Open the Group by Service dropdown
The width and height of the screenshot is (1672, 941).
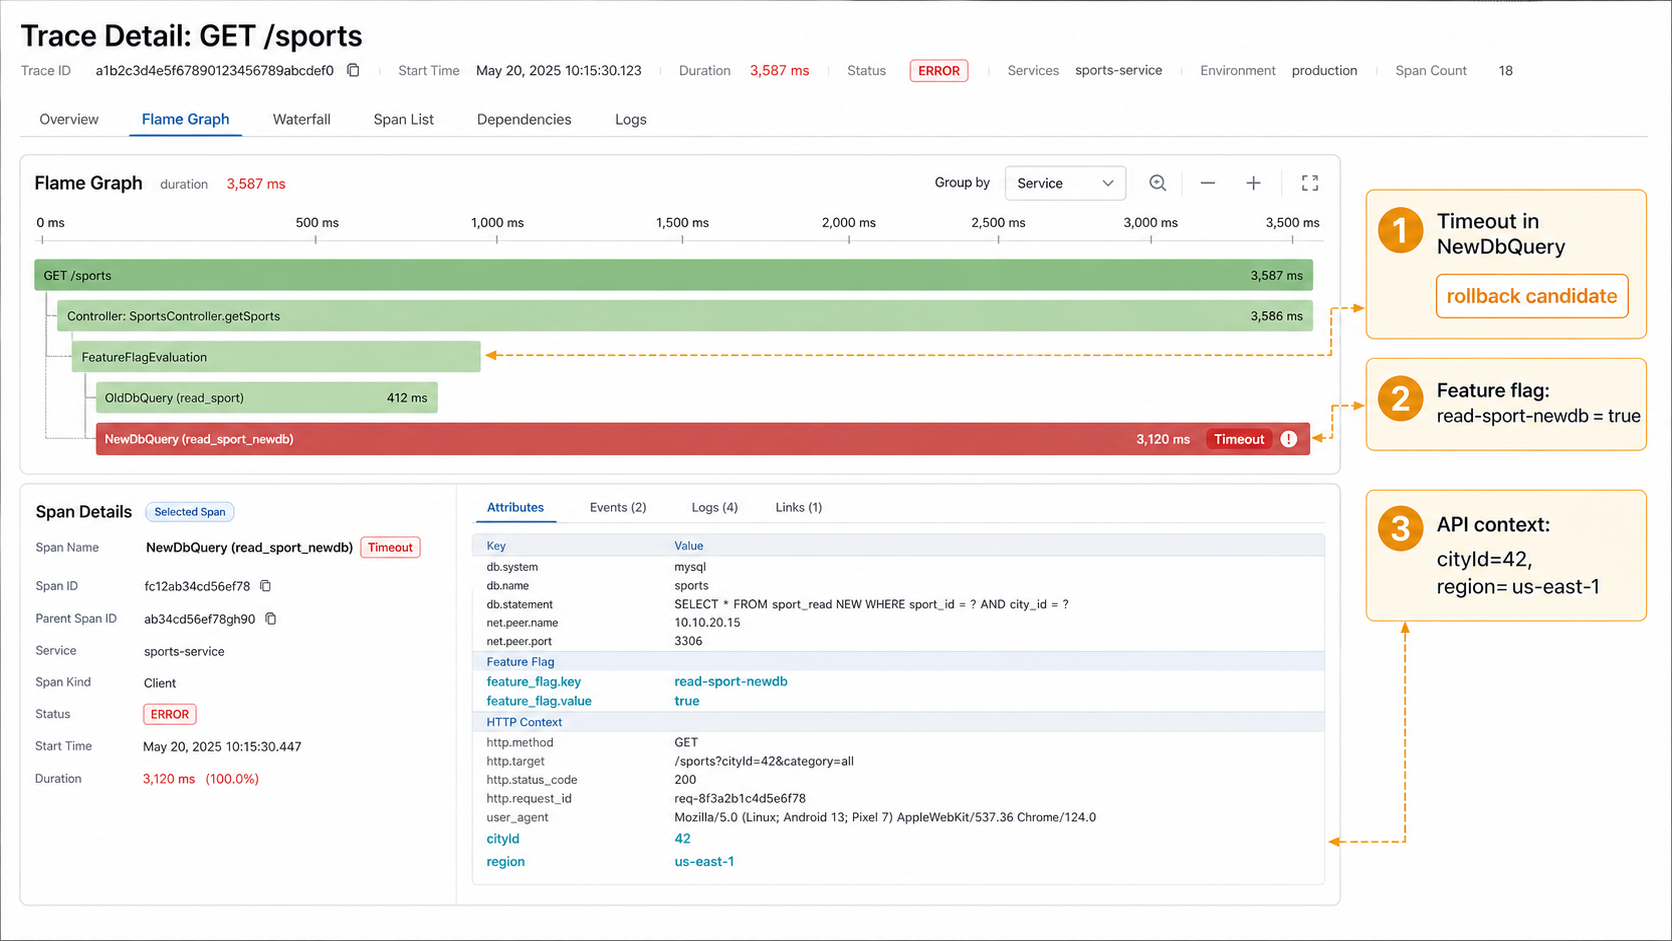tap(1065, 183)
